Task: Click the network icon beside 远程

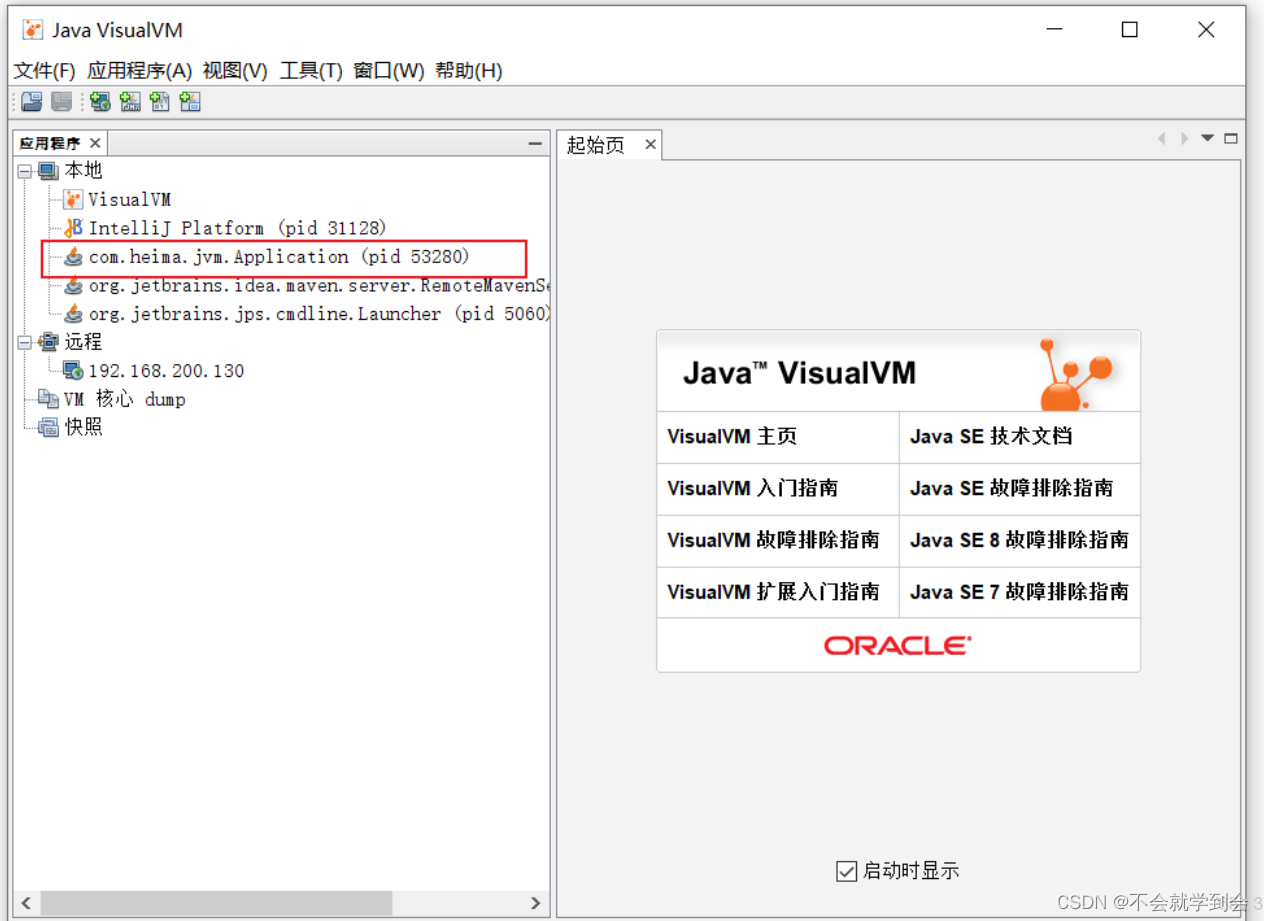Action: coord(48,342)
